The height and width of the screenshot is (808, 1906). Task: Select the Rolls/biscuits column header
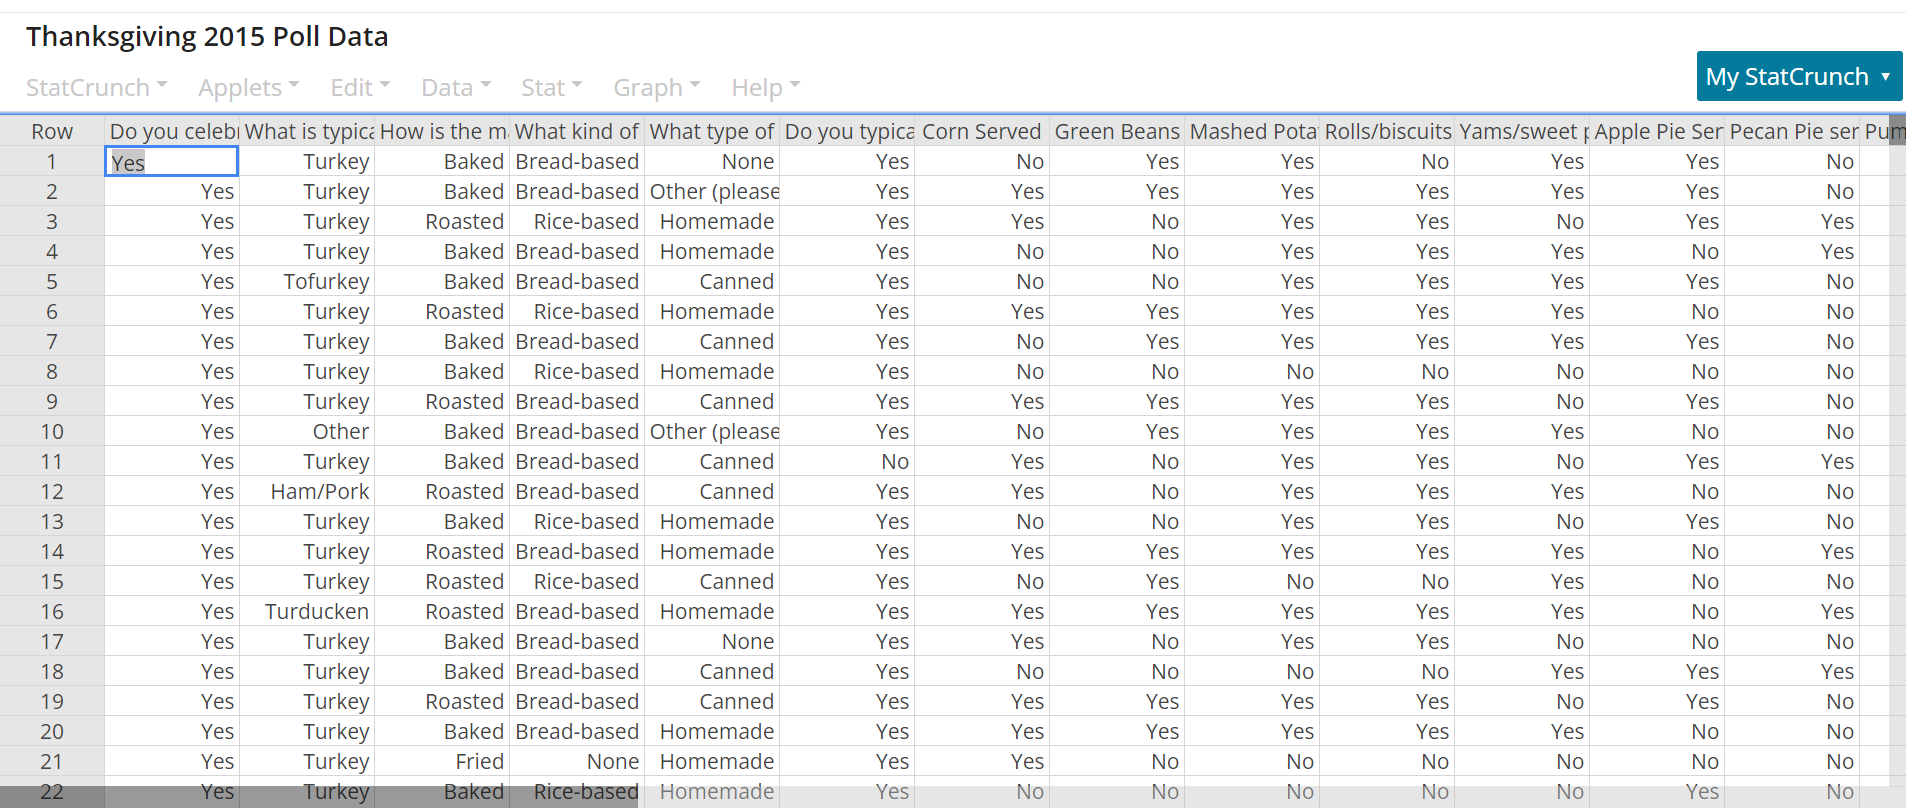tap(1387, 131)
